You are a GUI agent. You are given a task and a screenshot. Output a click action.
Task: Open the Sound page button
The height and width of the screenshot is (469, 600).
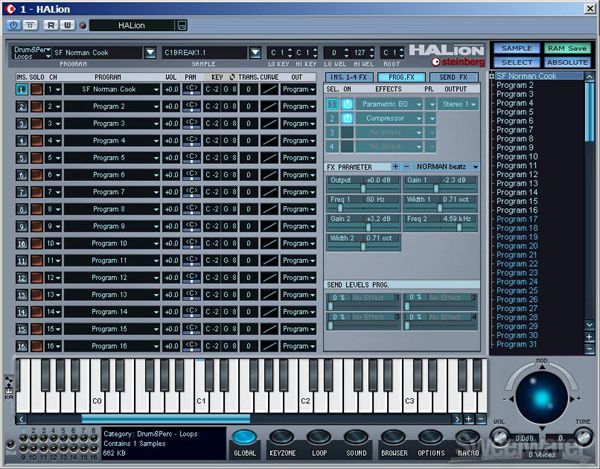(x=356, y=441)
